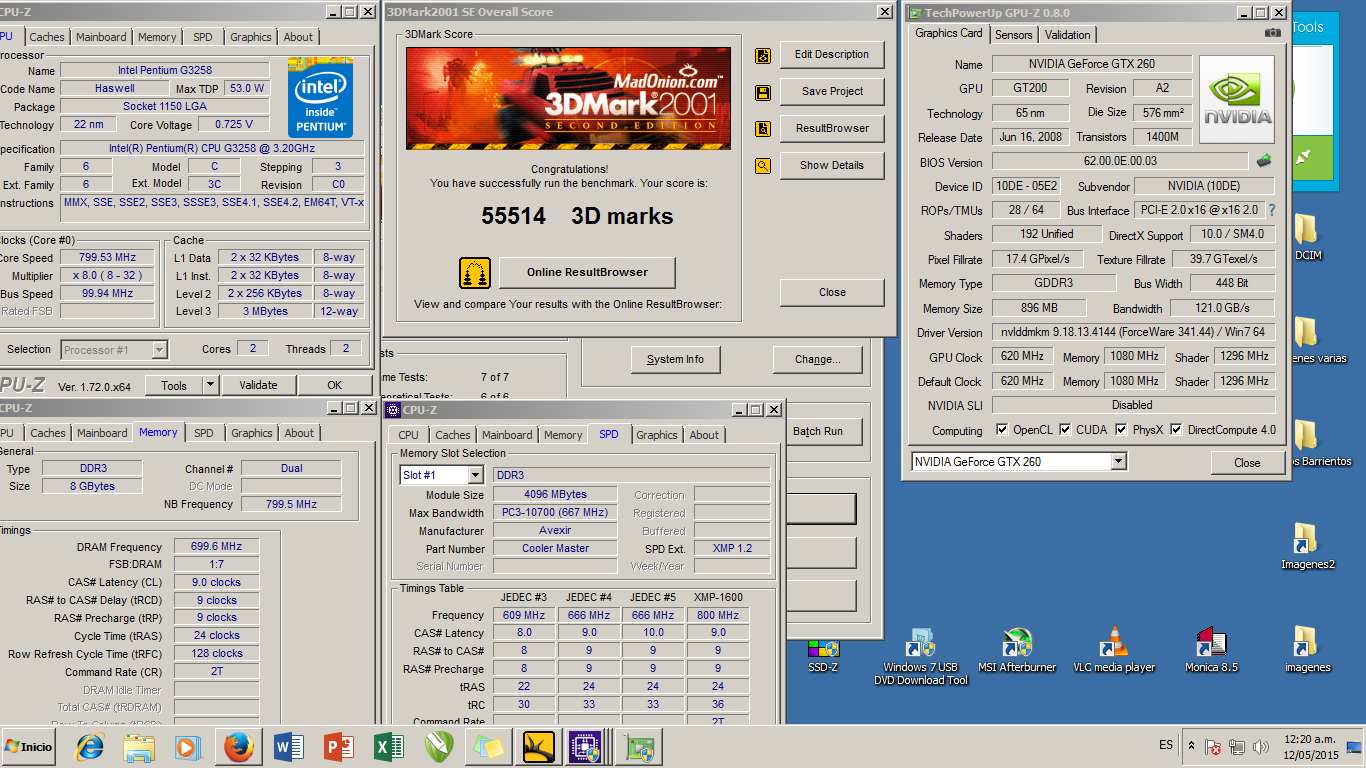Image resolution: width=1366 pixels, height=768 pixels.
Task: Select the Monica 8.5 desktop shortcut
Action: point(1211,650)
